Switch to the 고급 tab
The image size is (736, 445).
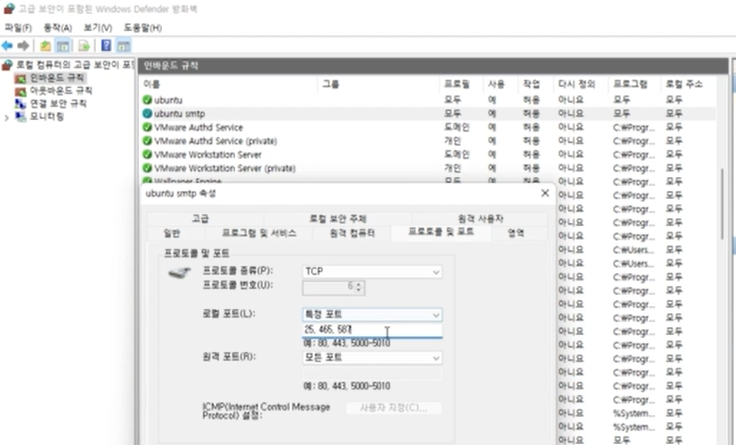200,219
